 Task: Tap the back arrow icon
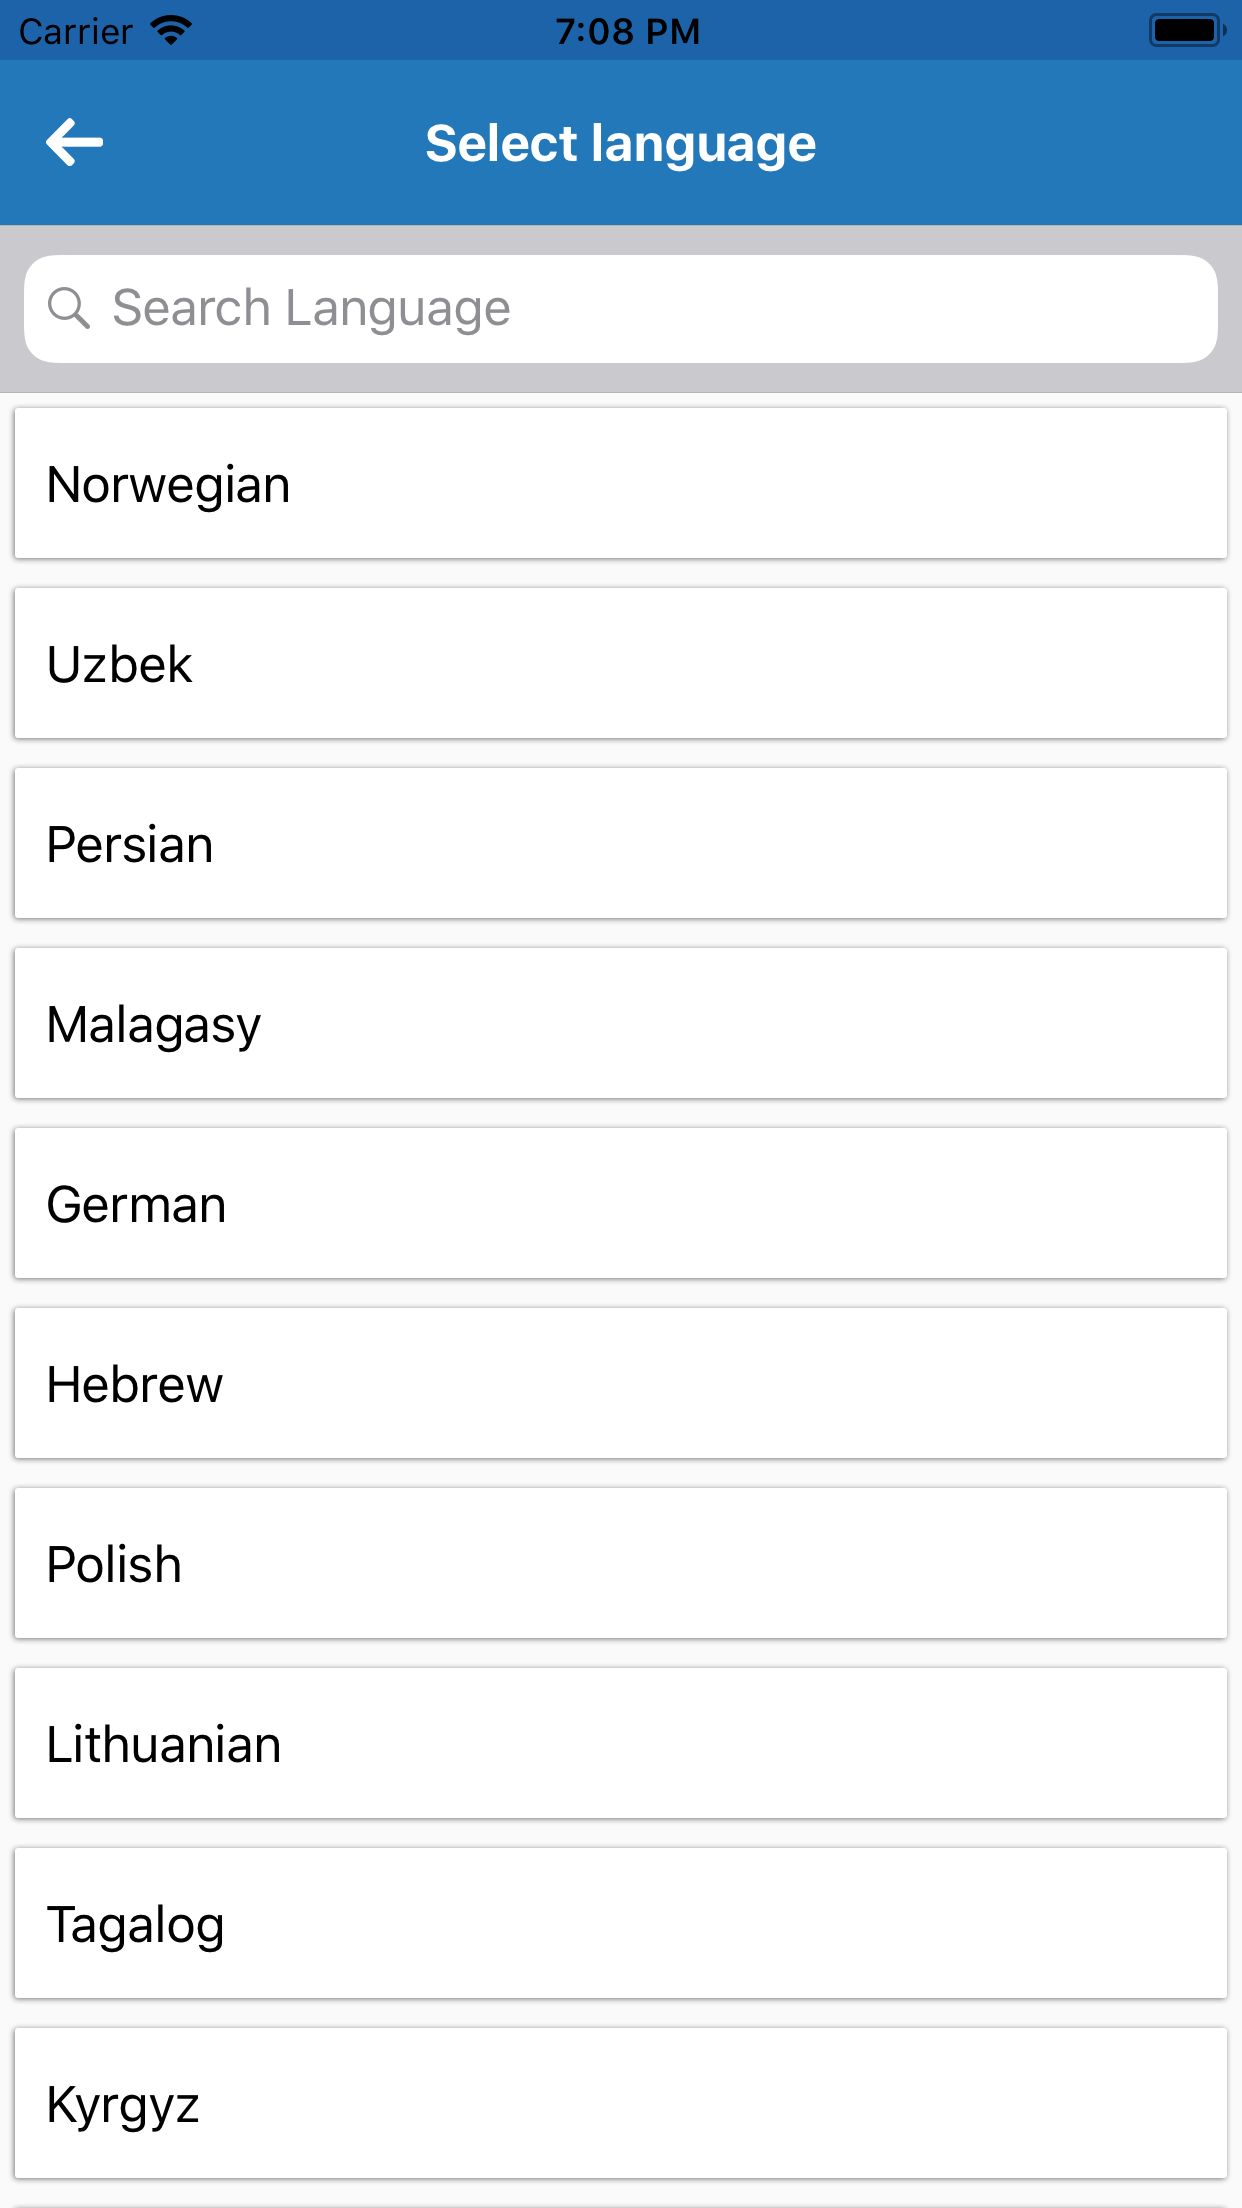tap(75, 142)
